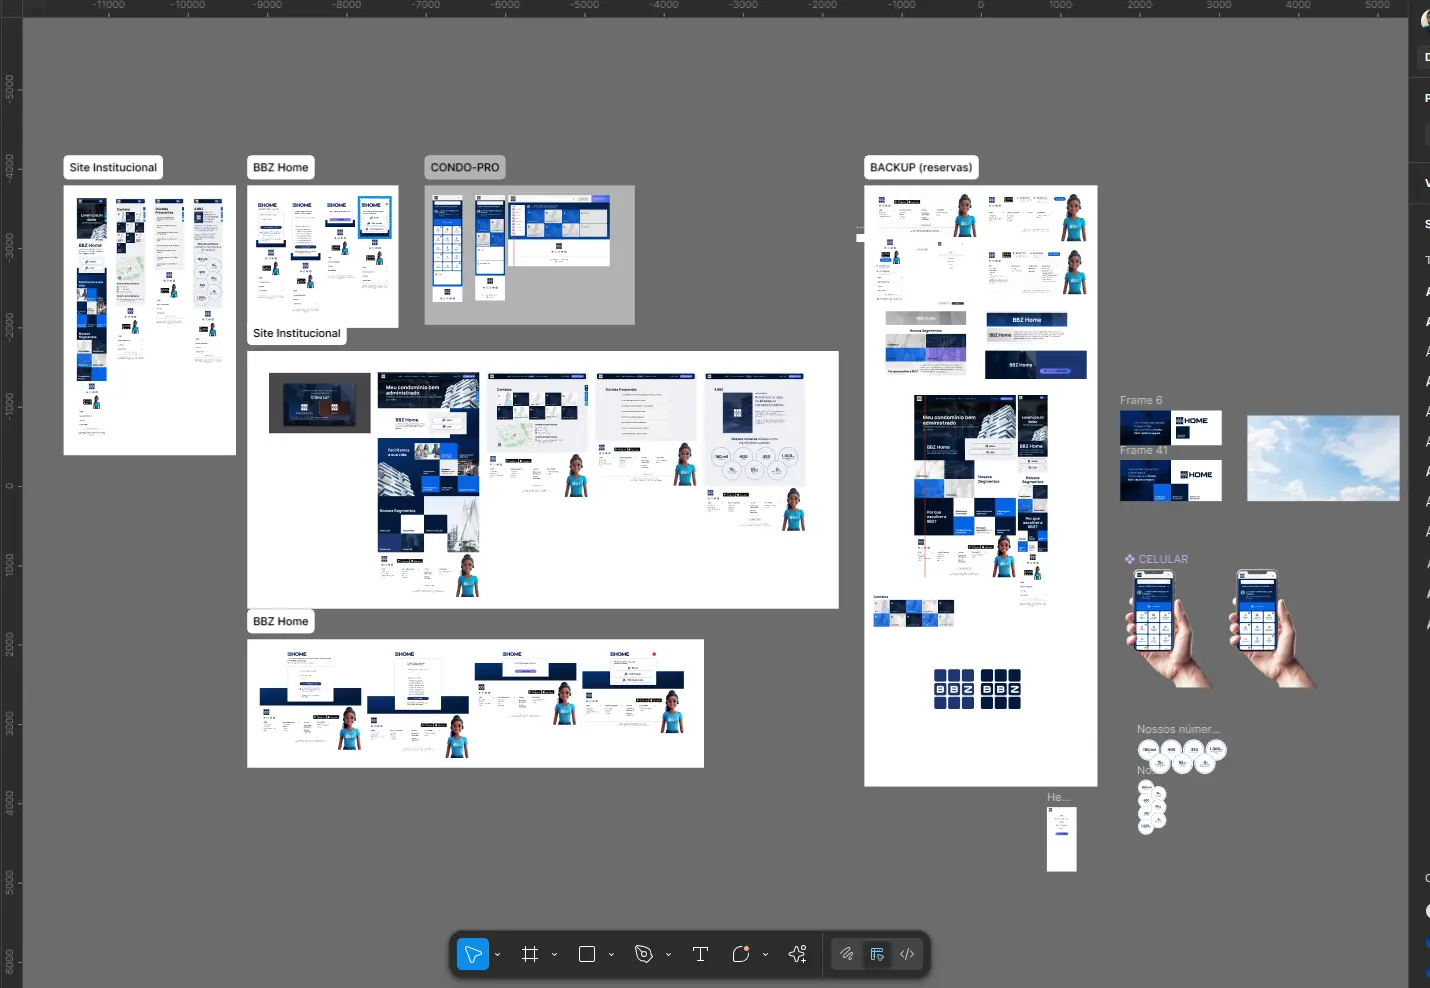Select the sky clouds image
The image size is (1430, 988).
point(1323,458)
